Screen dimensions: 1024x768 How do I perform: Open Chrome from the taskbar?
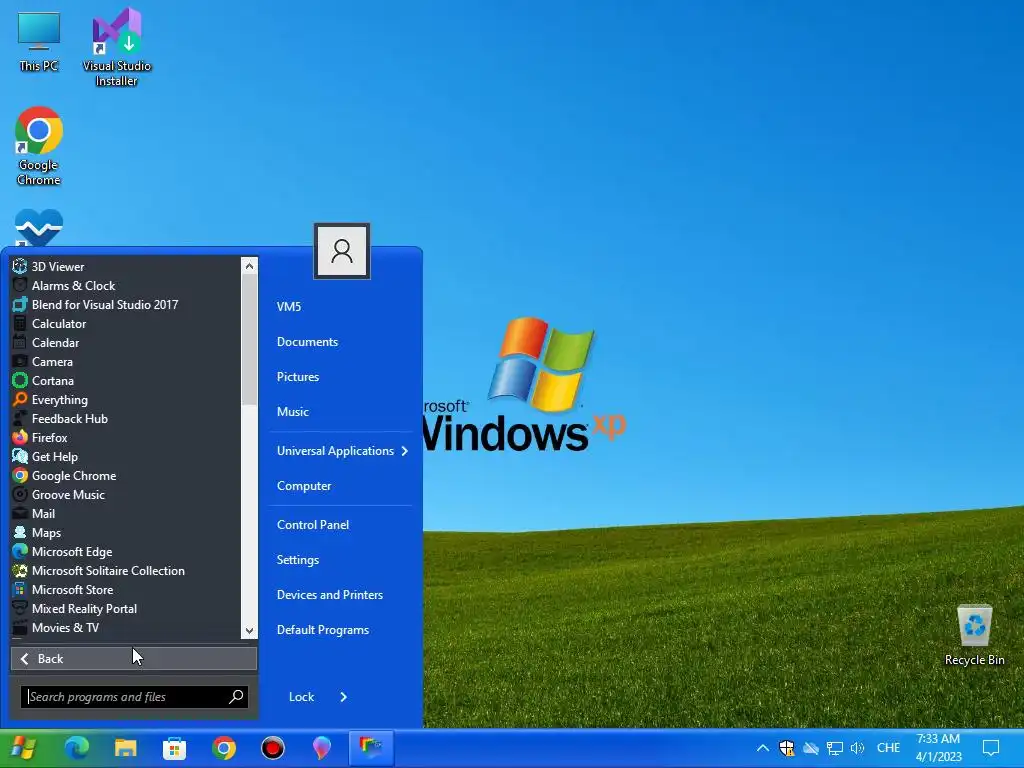(223, 748)
